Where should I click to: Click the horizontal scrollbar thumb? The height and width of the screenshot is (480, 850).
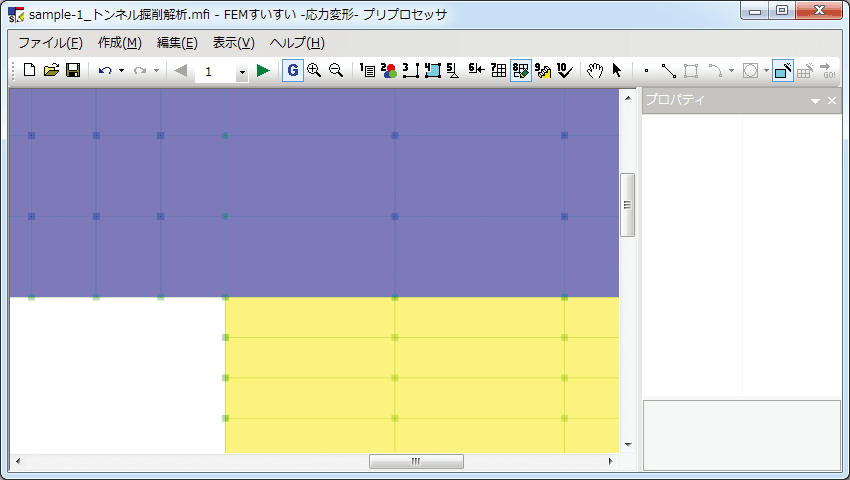point(416,461)
